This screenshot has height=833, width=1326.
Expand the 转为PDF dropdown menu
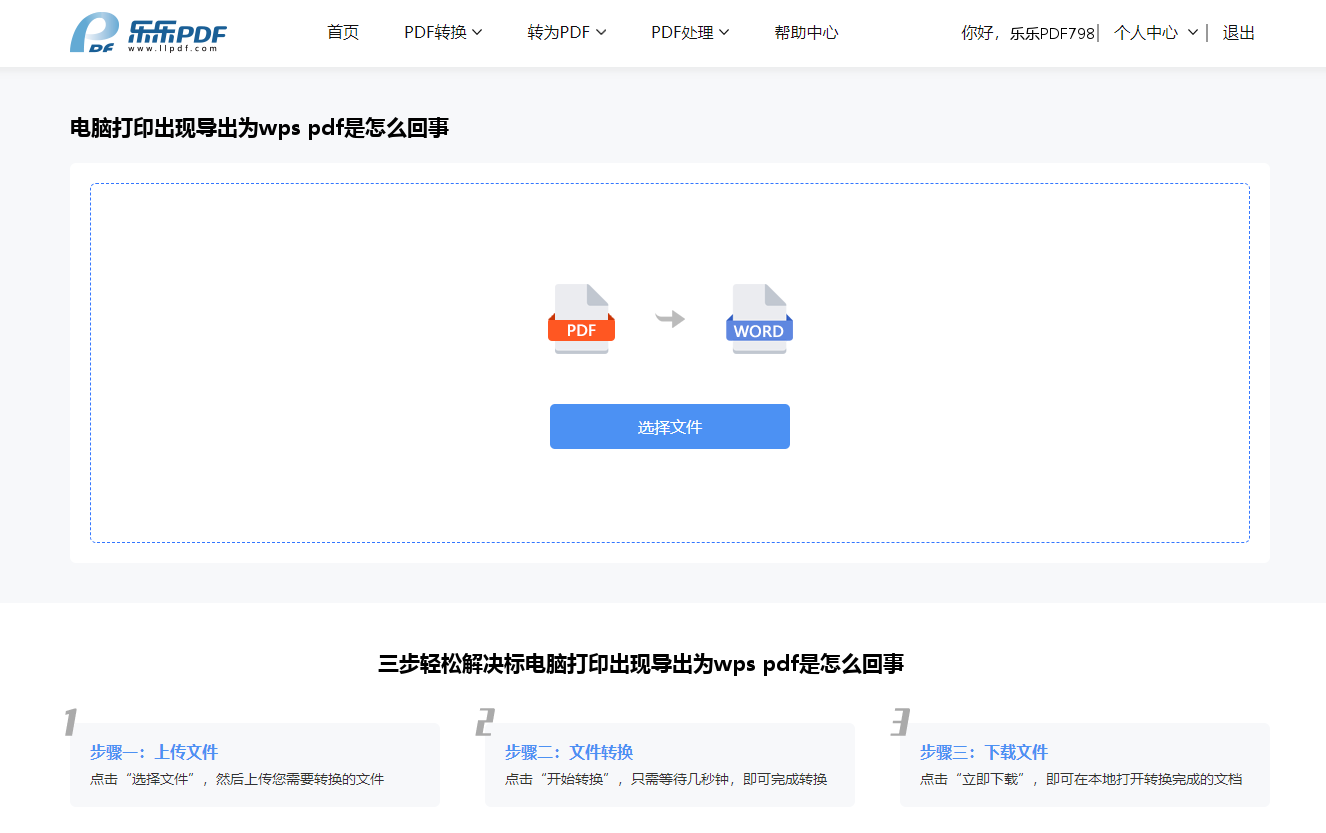click(x=567, y=33)
